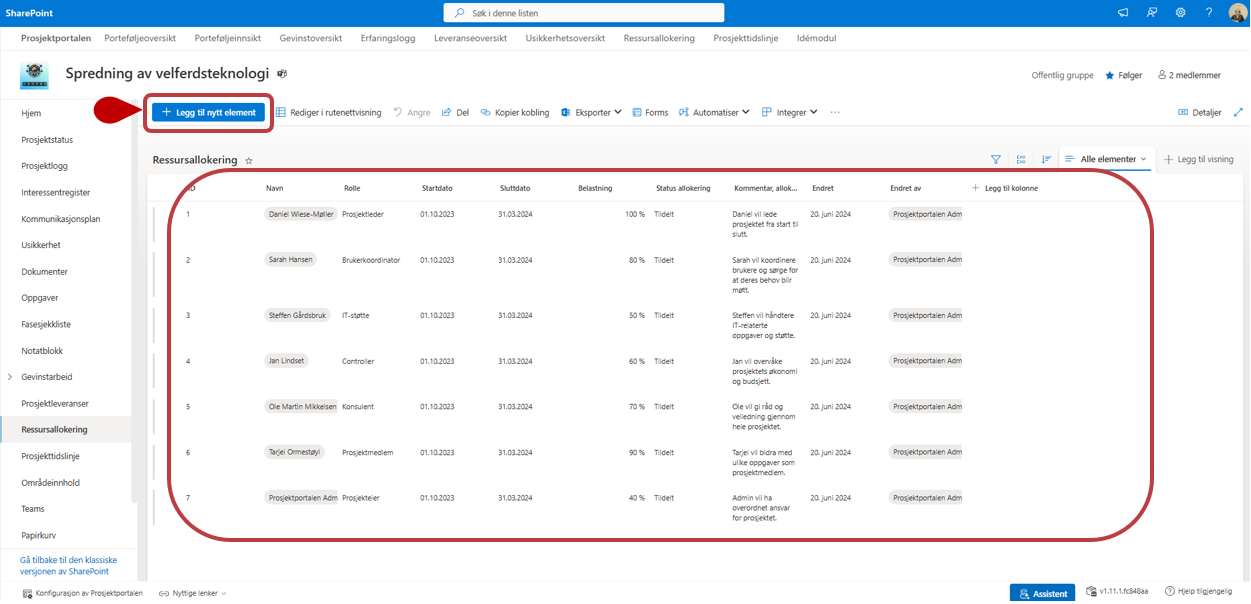Expand the Automatiser dropdown menu
The image size is (1251, 604).
(x=714, y=113)
